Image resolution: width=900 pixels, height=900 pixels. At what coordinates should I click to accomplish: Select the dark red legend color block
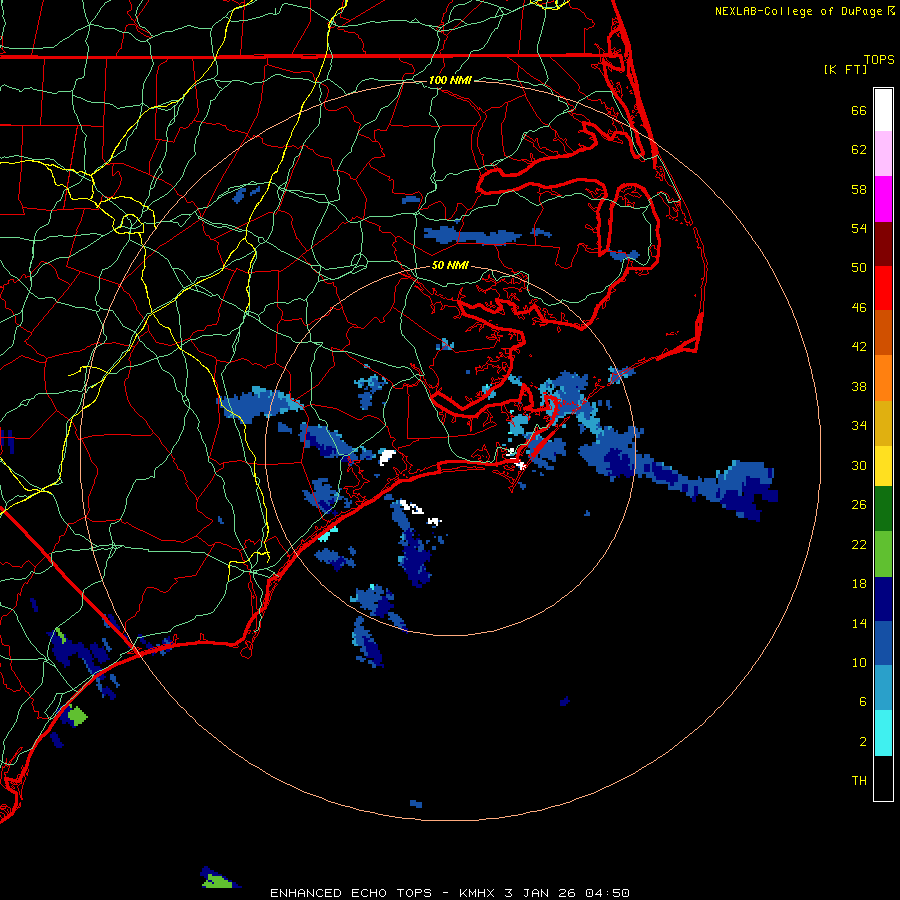(883, 244)
